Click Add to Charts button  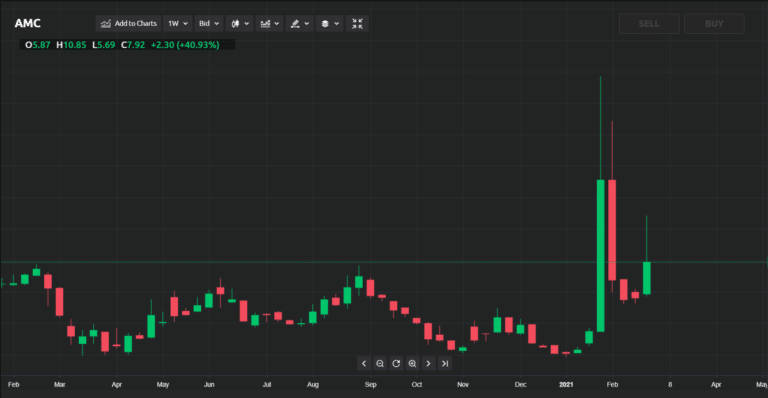click(x=128, y=23)
